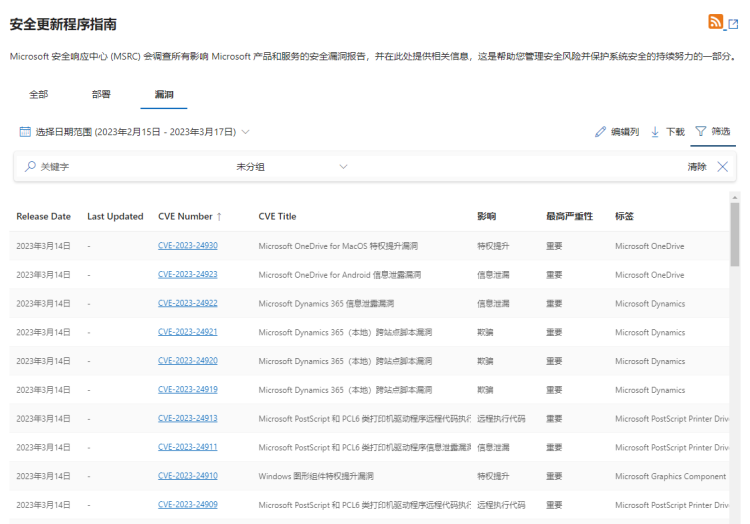Click the external link icon beside RSS
This screenshot has width=750, height=524.
(733, 23)
